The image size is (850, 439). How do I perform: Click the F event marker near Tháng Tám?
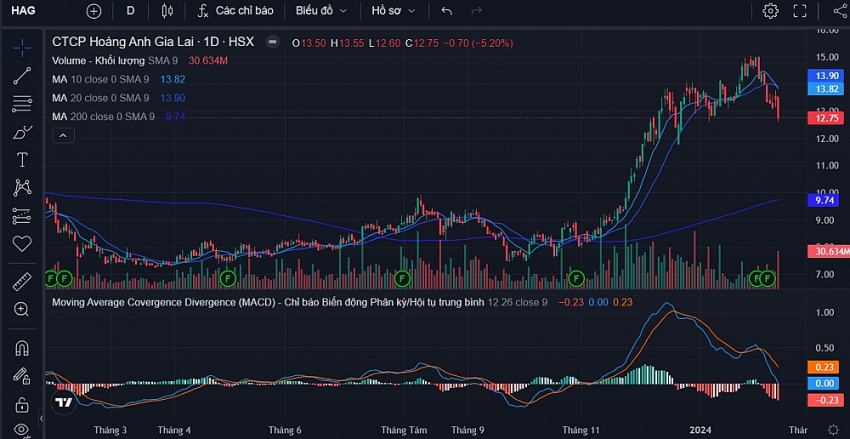click(402, 279)
